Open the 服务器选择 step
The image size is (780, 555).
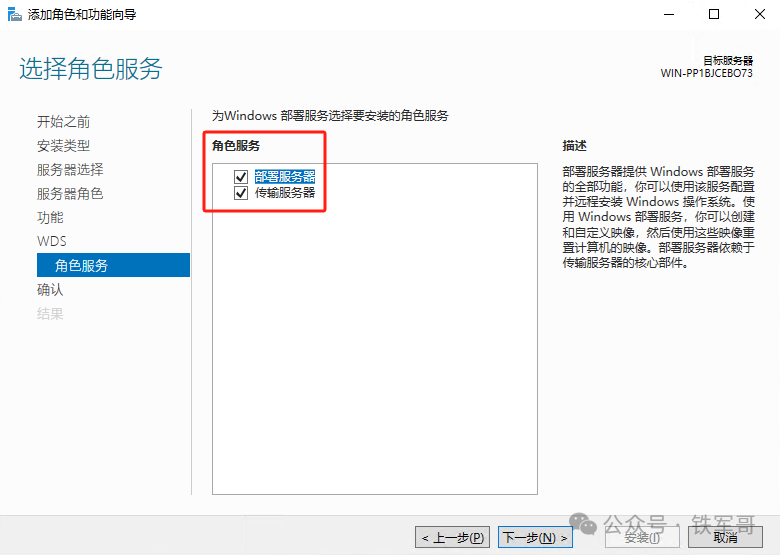click(70, 170)
